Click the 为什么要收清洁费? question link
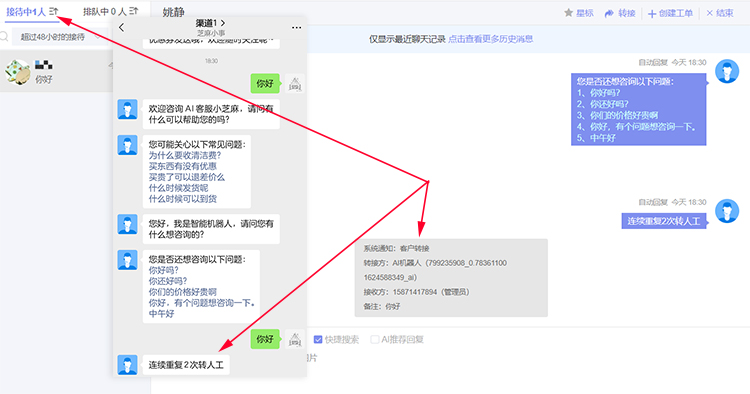 pos(185,155)
